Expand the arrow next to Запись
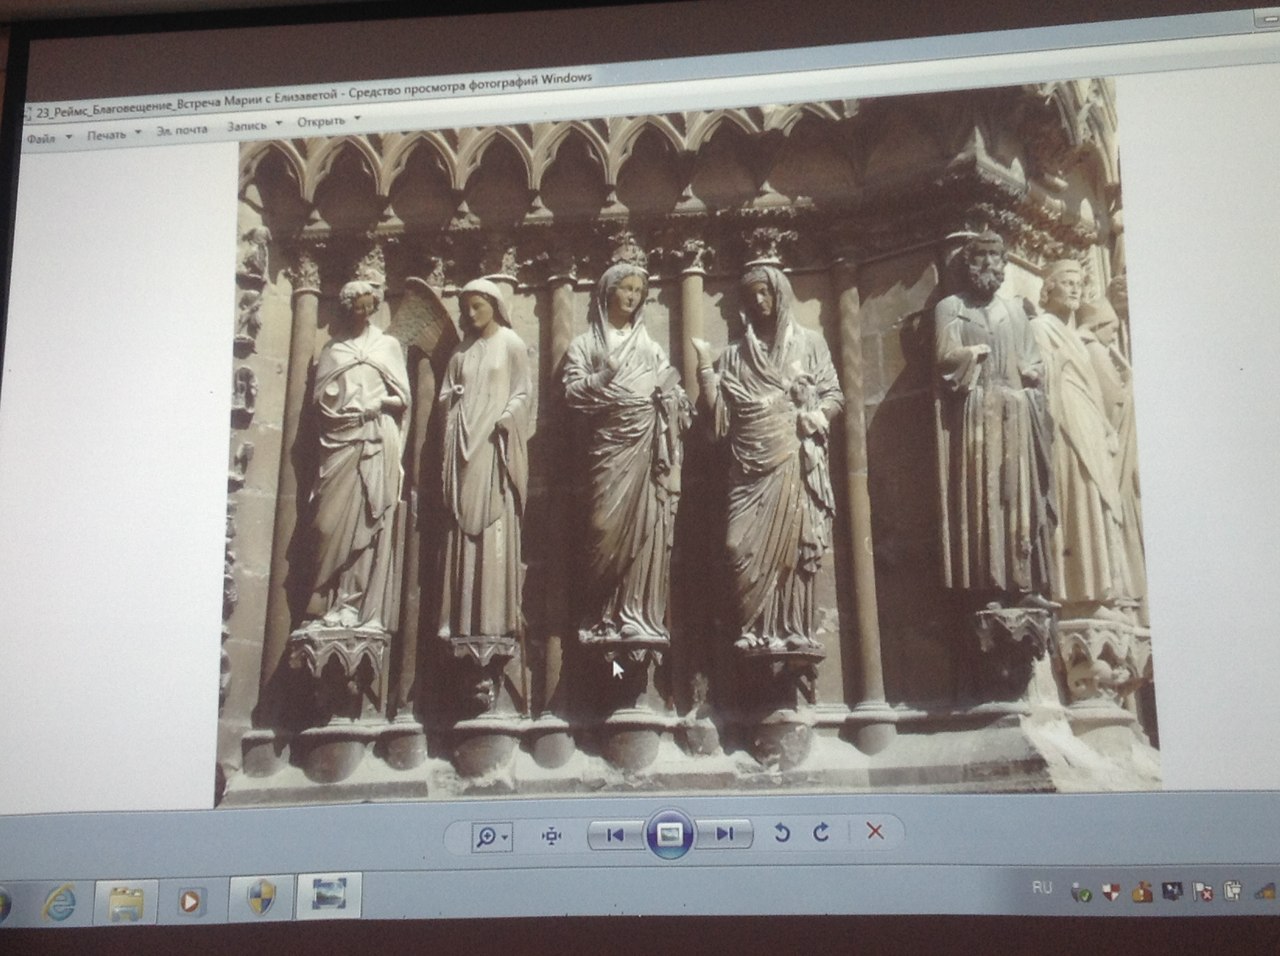The width and height of the screenshot is (1280, 956). point(278,124)
